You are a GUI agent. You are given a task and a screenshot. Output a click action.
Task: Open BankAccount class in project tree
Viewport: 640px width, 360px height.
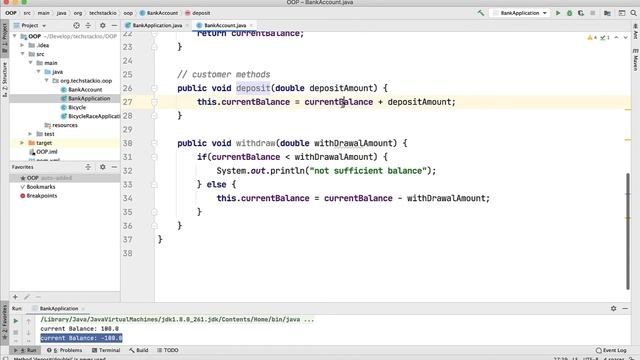pyautogui.click(x=82, y=90)
